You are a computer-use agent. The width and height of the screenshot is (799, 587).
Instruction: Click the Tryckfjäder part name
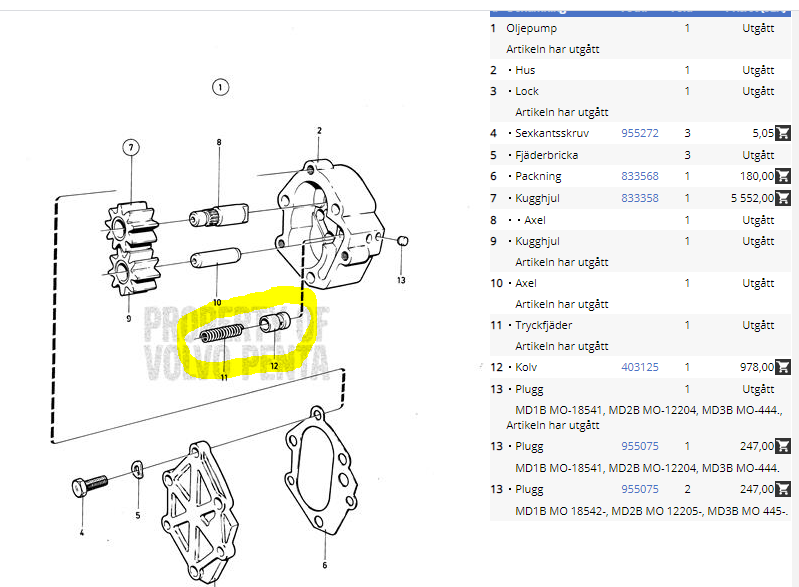point(543,326)
